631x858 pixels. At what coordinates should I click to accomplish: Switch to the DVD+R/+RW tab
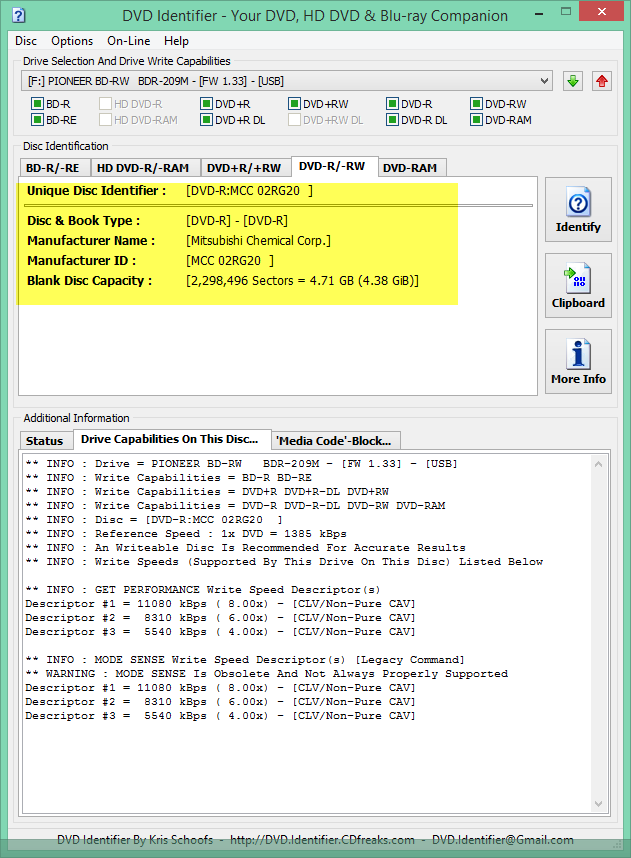coord(244,168)
